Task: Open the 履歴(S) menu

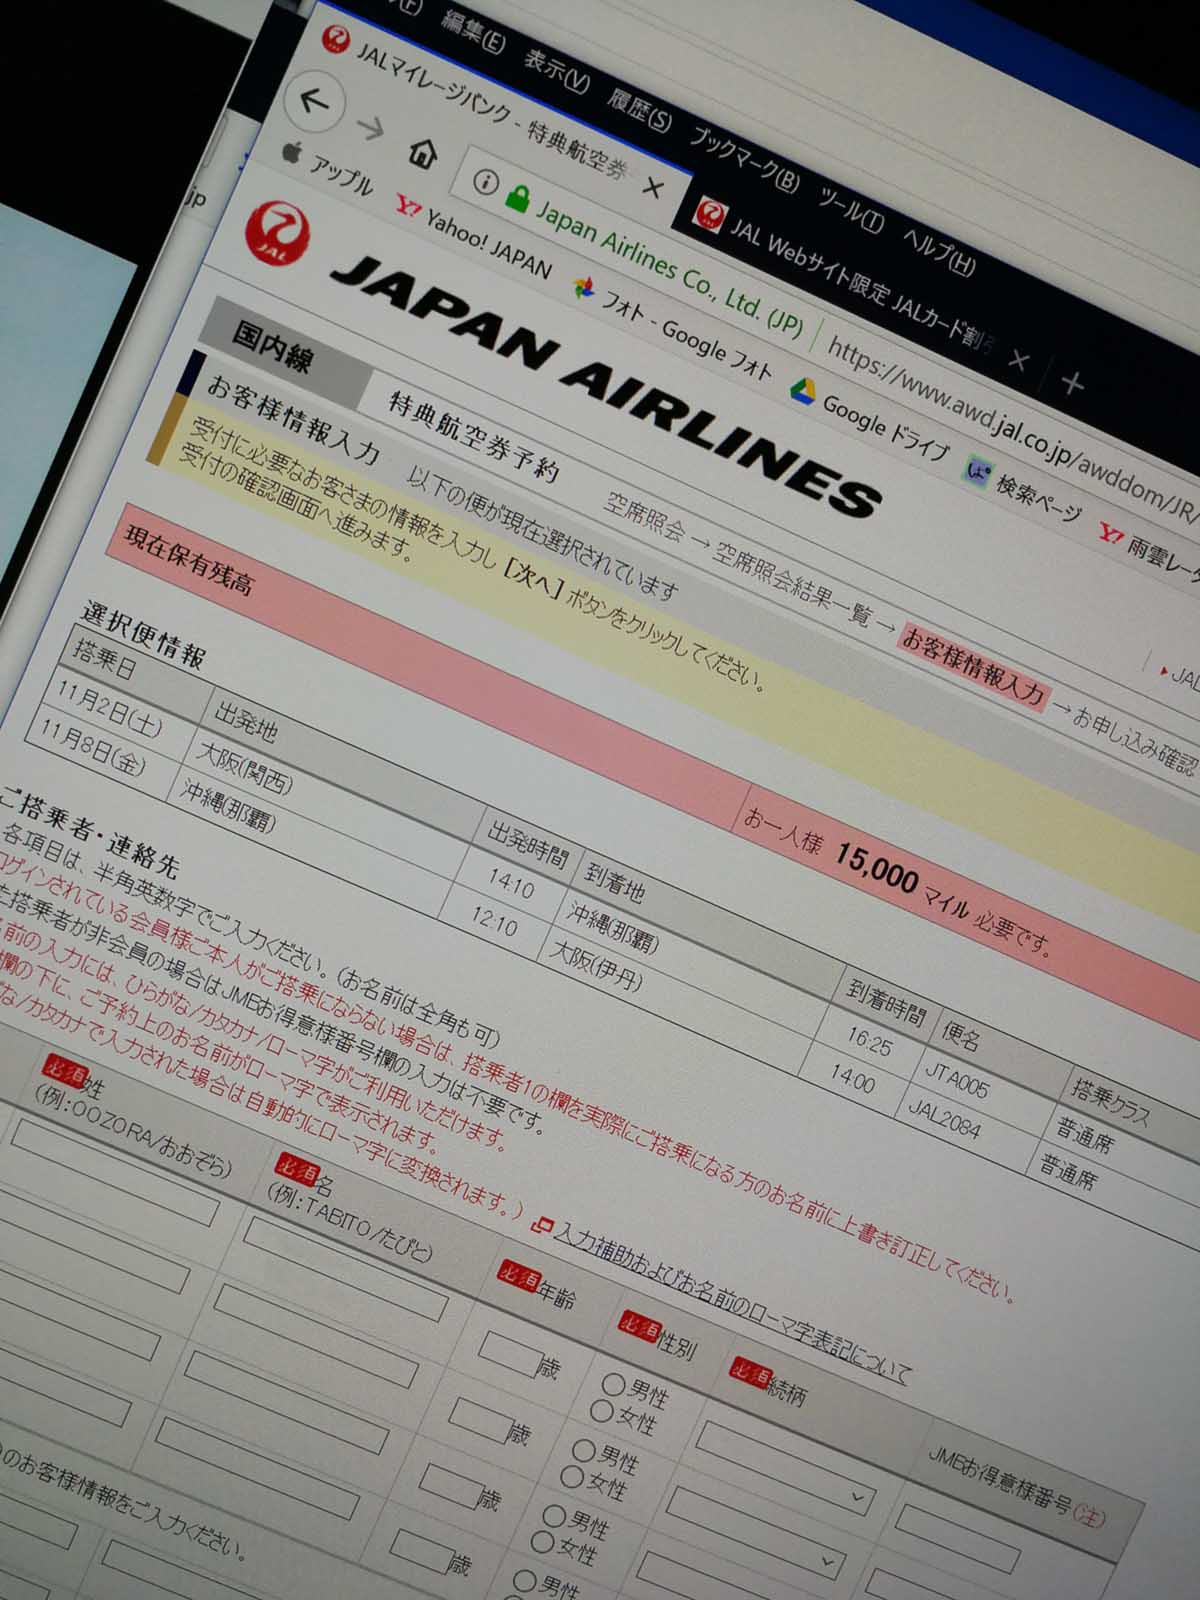Action: pos(638,111)
